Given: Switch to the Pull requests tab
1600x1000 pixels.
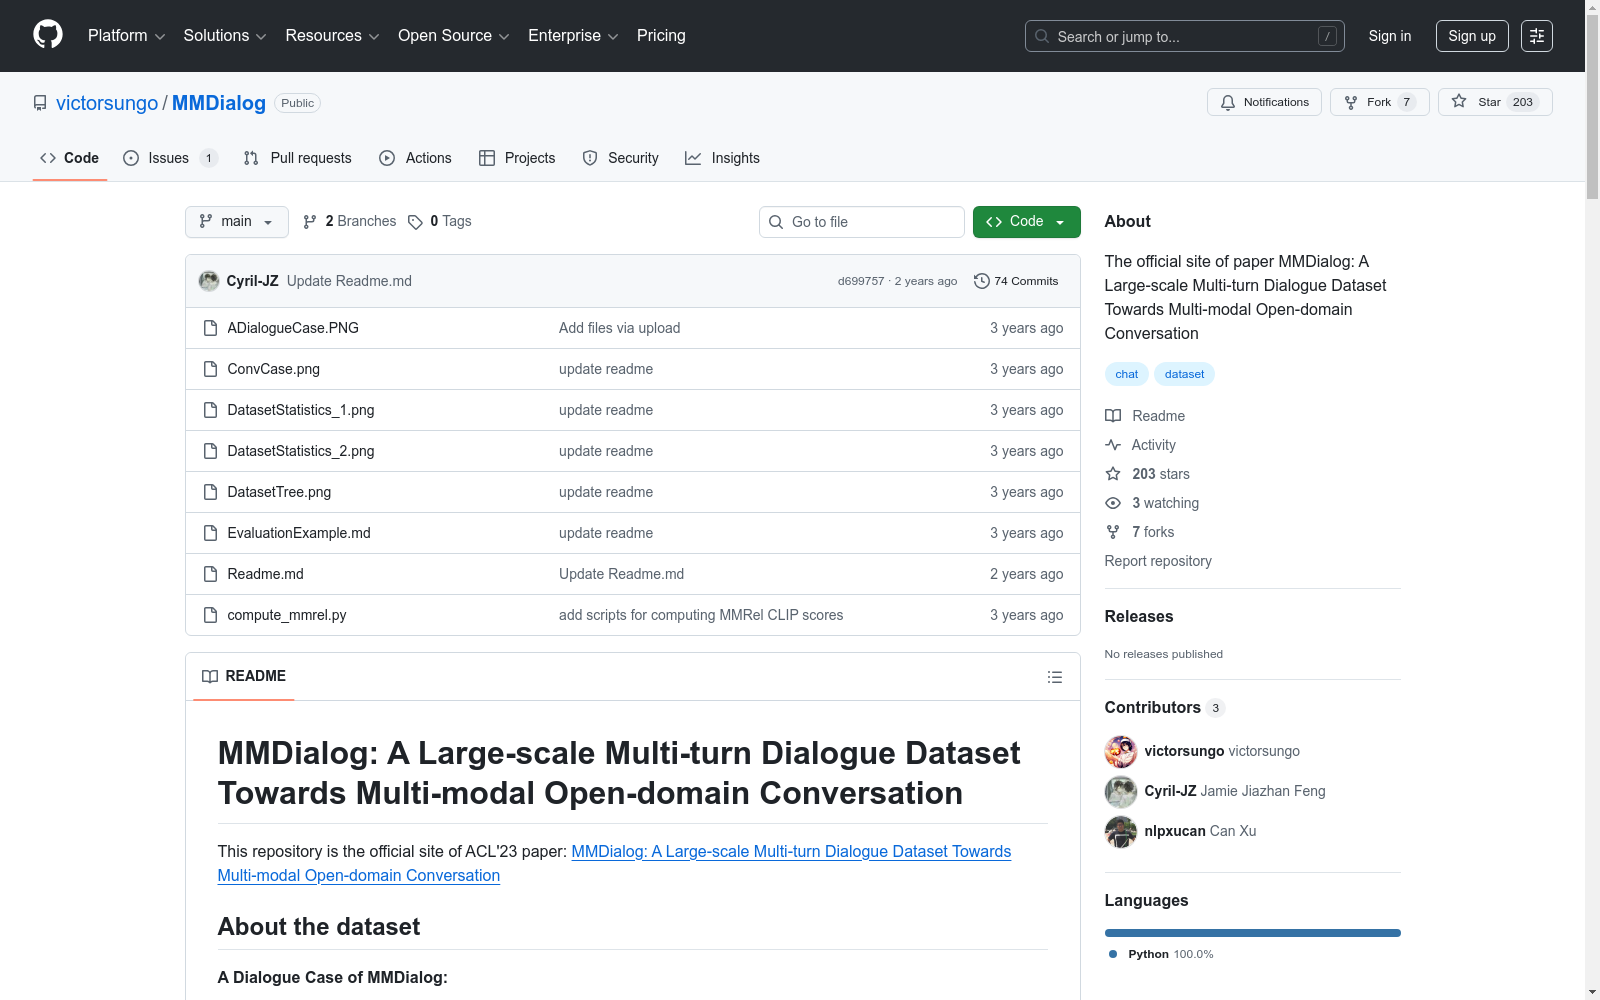Looking at the screenshot, I should [298, 158].
